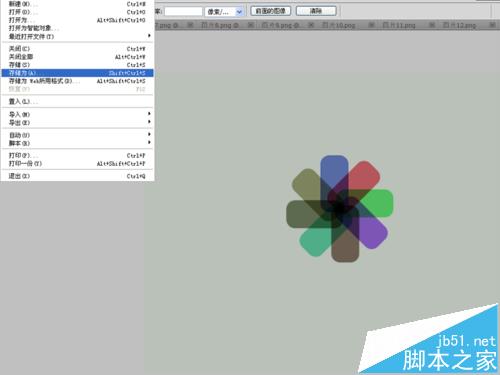Switch to 图片11.png document tab
The width and height of the screenshot is (500, 375).
[x=399, y=25]
